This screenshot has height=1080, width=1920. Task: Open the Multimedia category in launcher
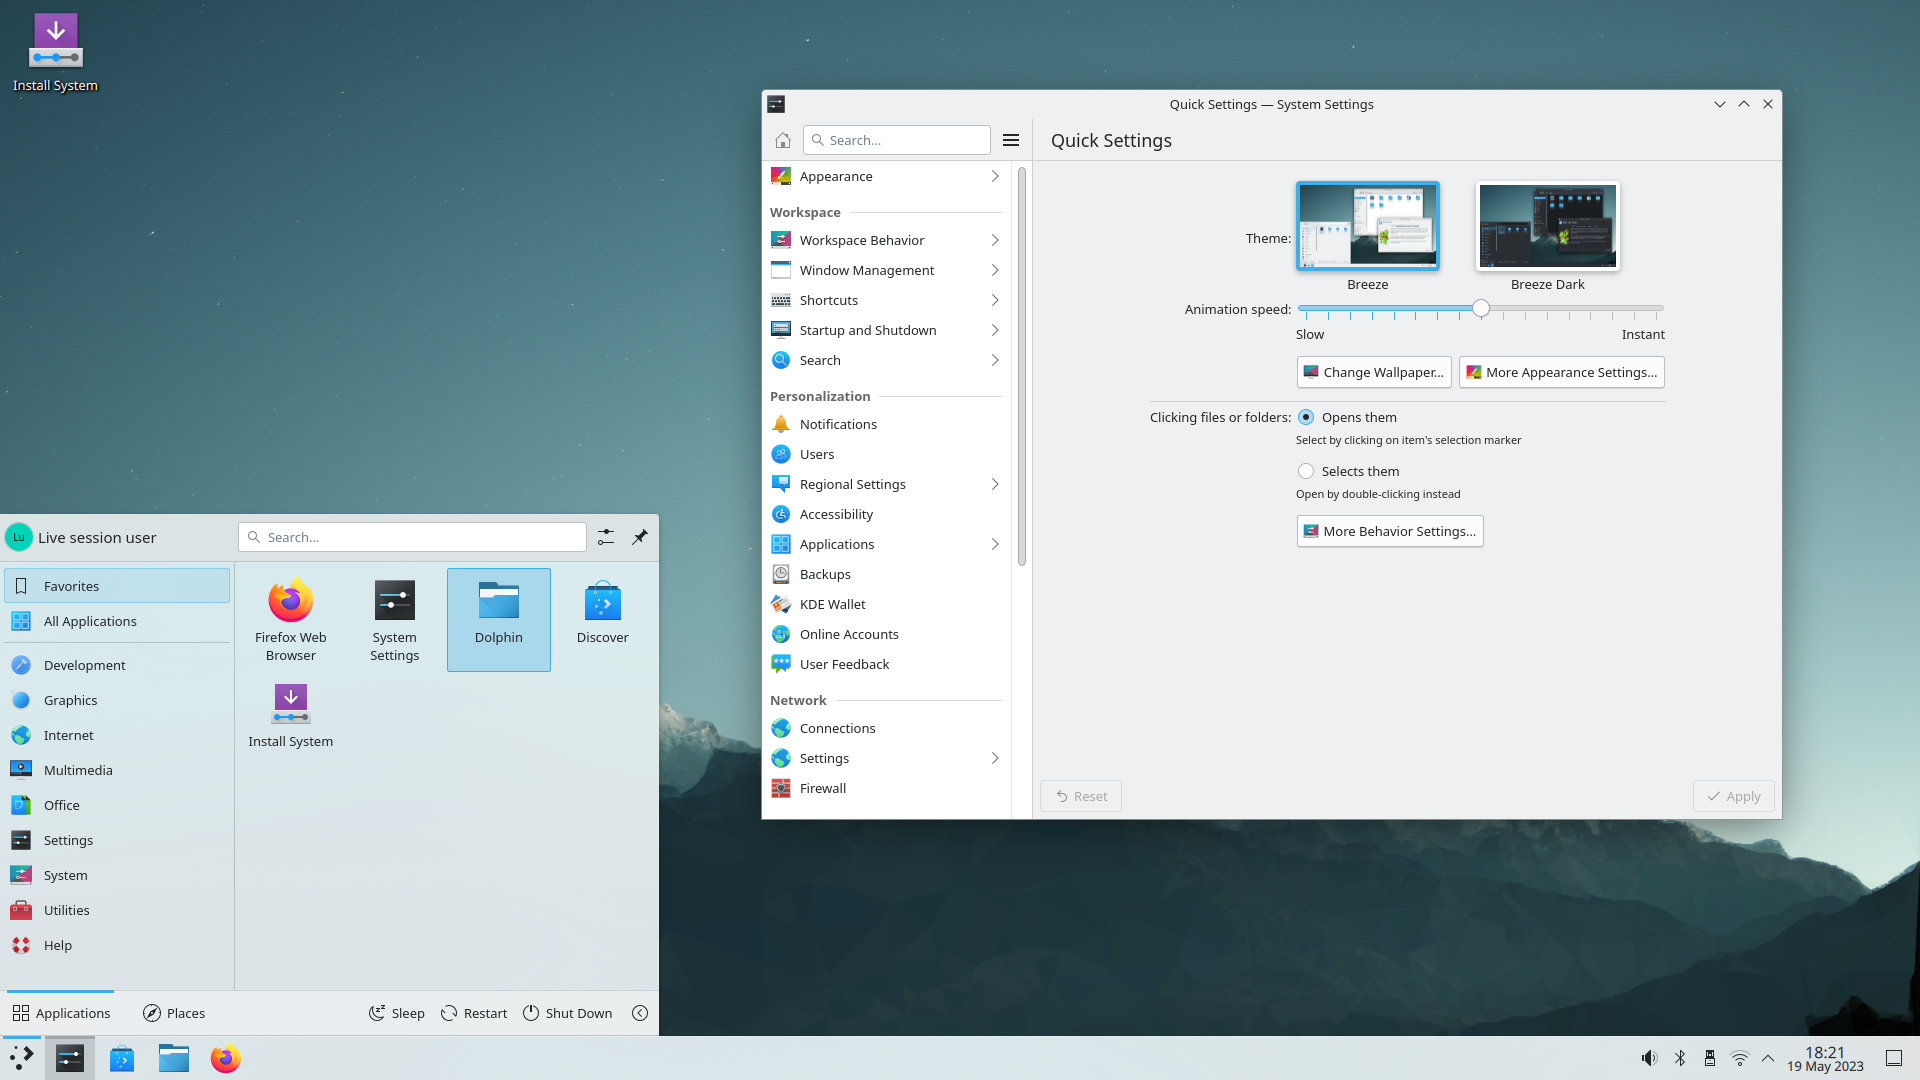point(117,770)
